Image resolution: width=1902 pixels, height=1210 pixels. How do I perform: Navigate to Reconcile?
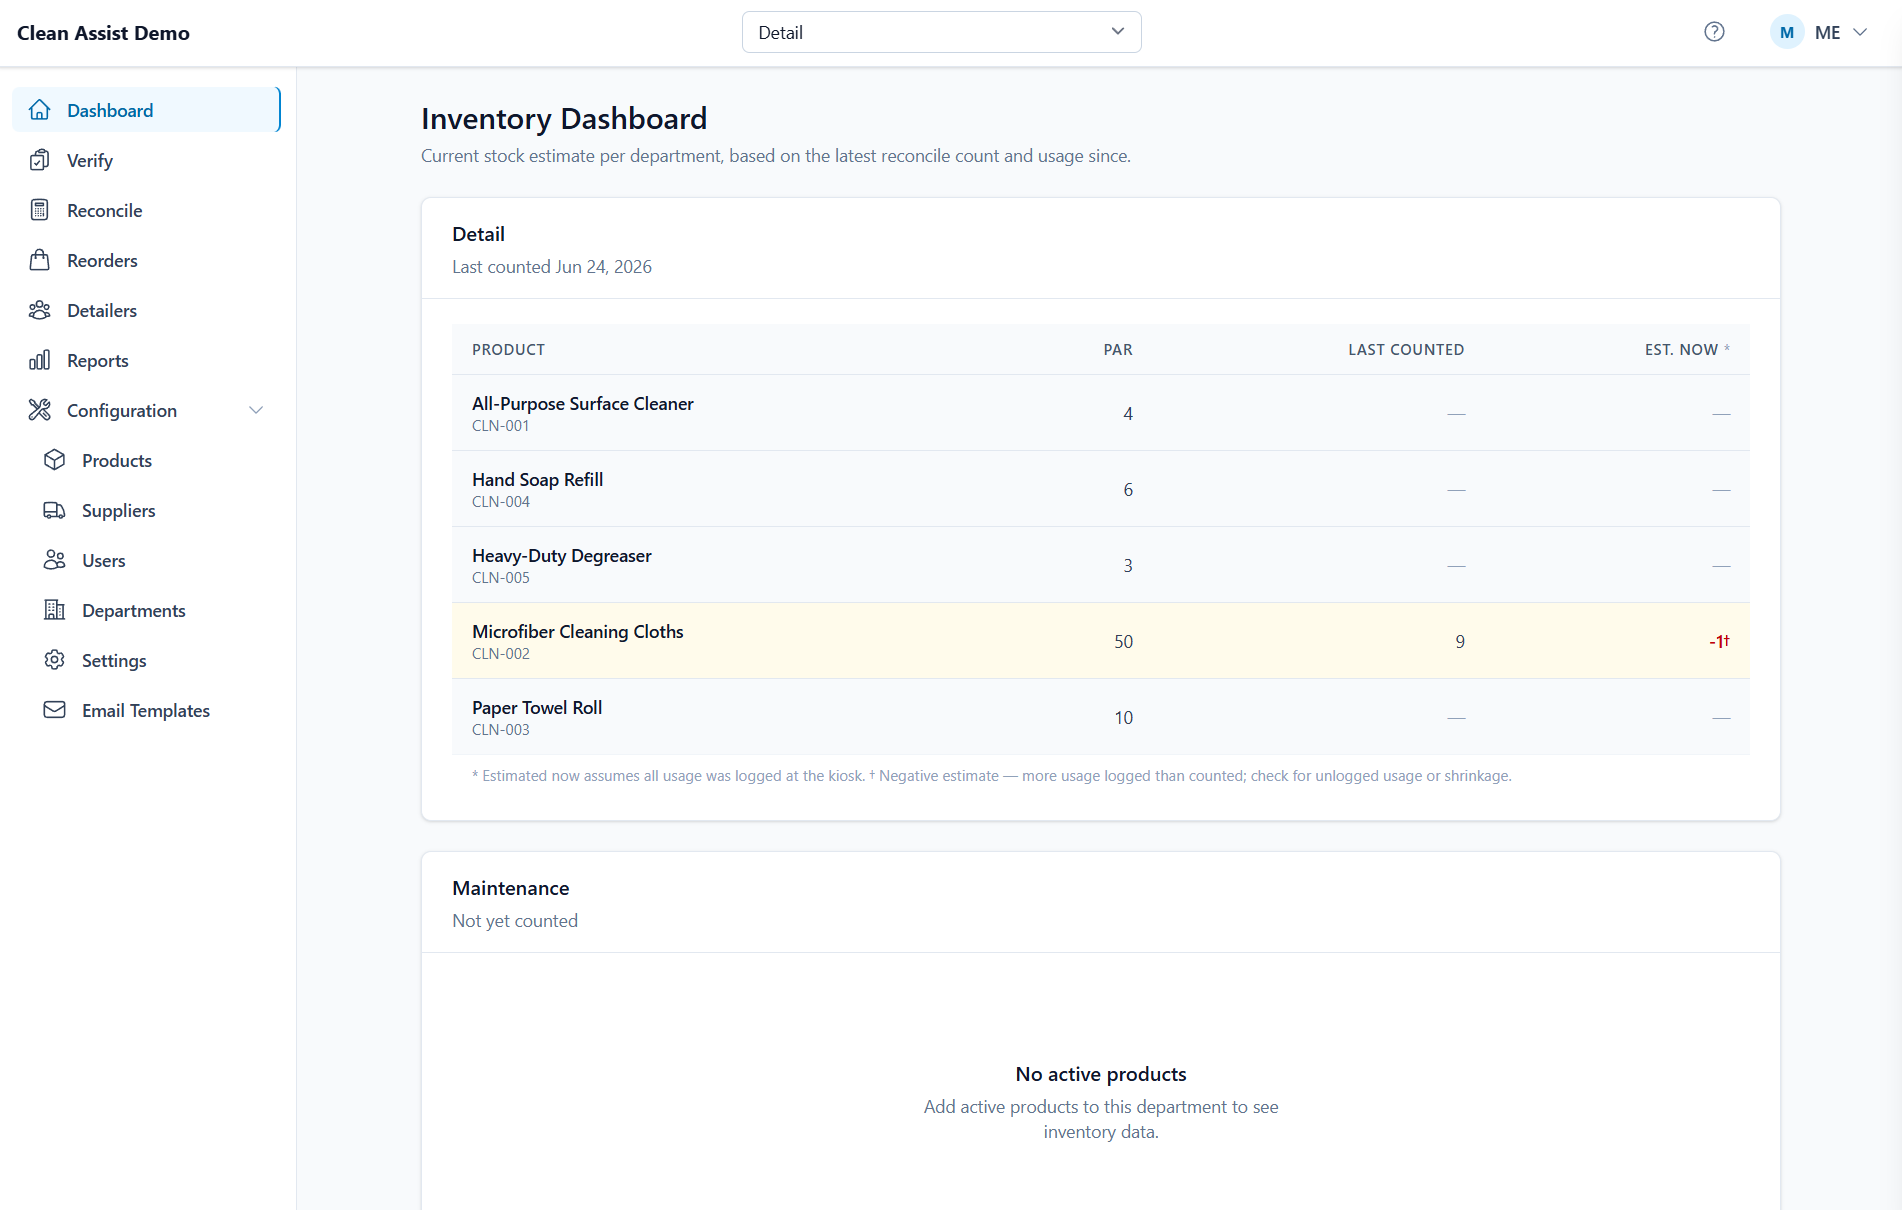tap(146, 210)
